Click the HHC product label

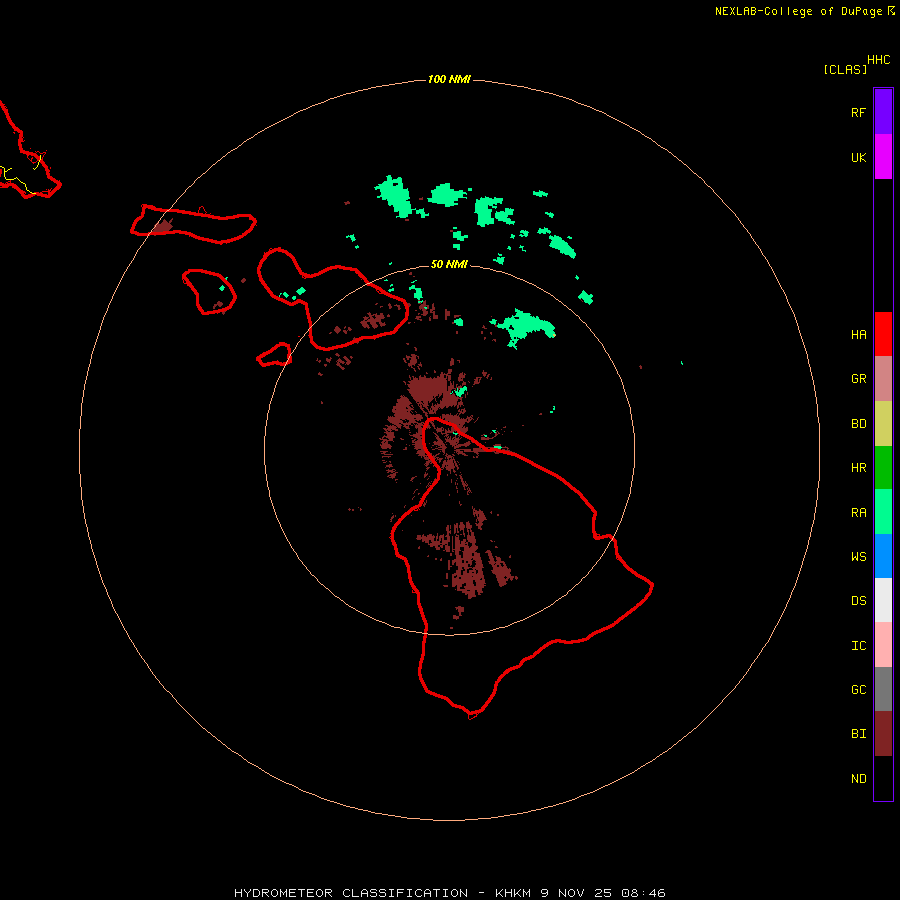(878, 60)
